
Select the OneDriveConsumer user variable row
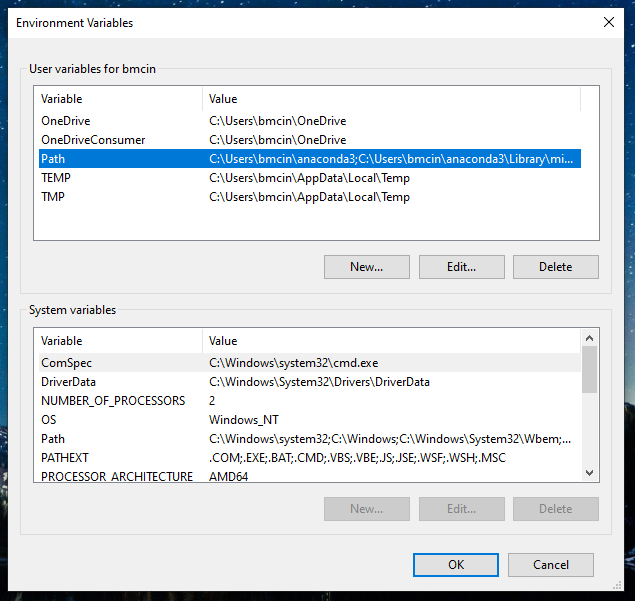(x=93, y=140)
